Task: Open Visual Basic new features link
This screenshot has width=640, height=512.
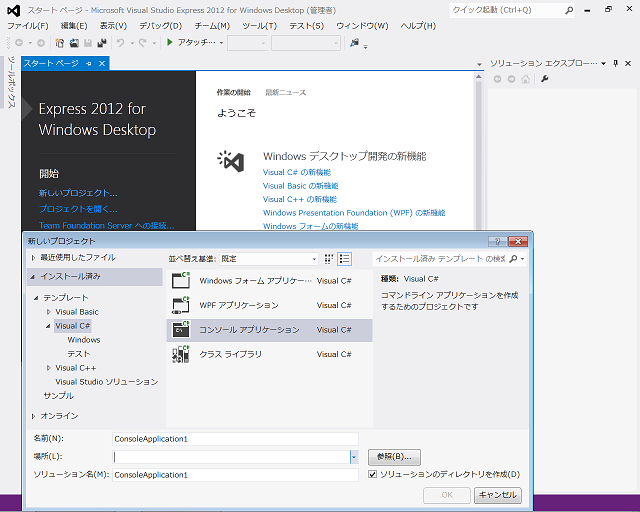Action: [x=300, y=186]
